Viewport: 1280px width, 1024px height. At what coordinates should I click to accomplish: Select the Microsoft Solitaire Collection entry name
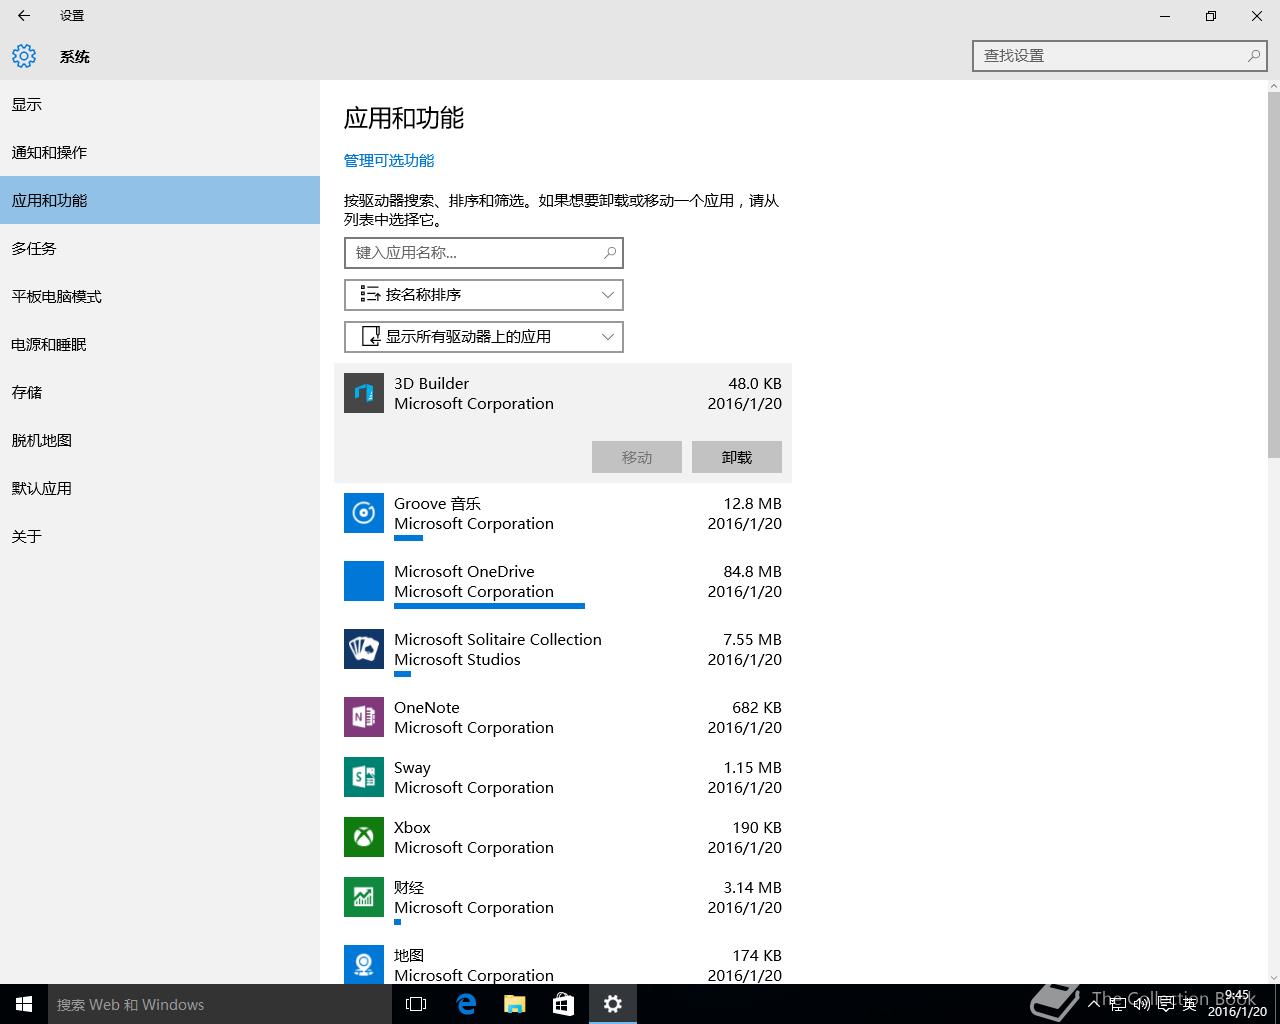498,640
